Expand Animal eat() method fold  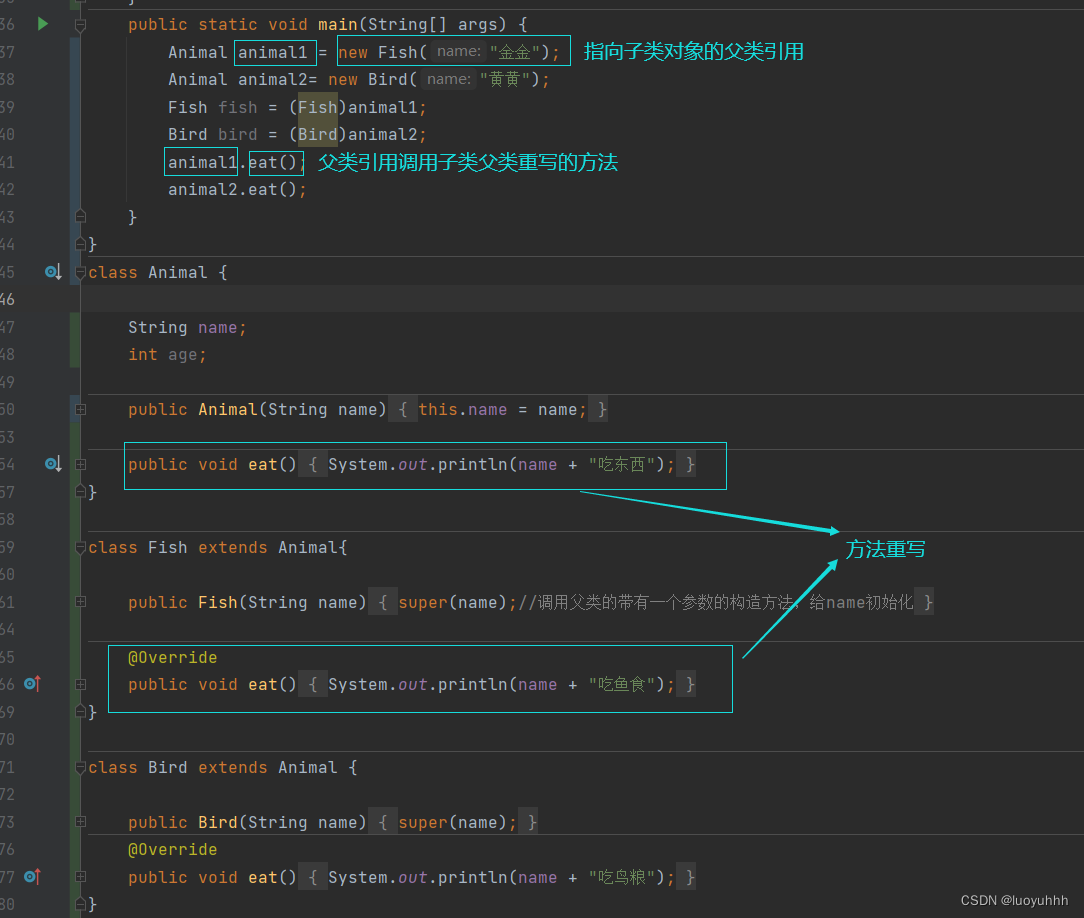tap(80, 465)
